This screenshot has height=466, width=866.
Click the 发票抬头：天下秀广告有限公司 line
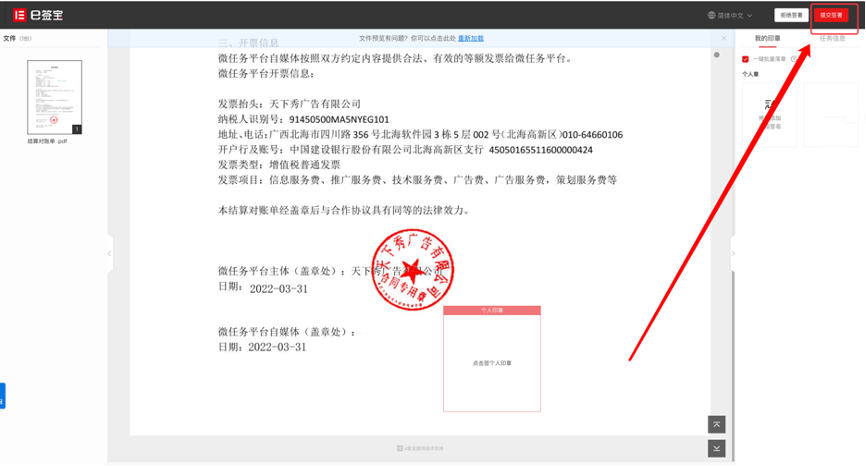click(289, 104)
